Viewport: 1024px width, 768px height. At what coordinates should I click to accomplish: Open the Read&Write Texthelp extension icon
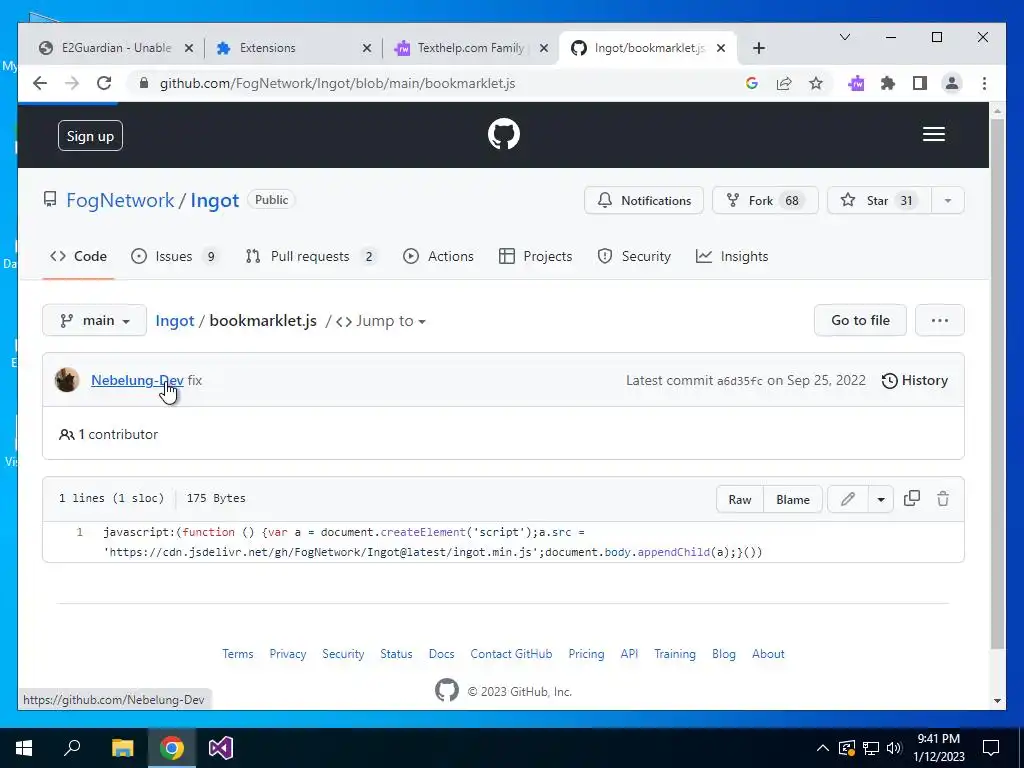click(856, 84)
